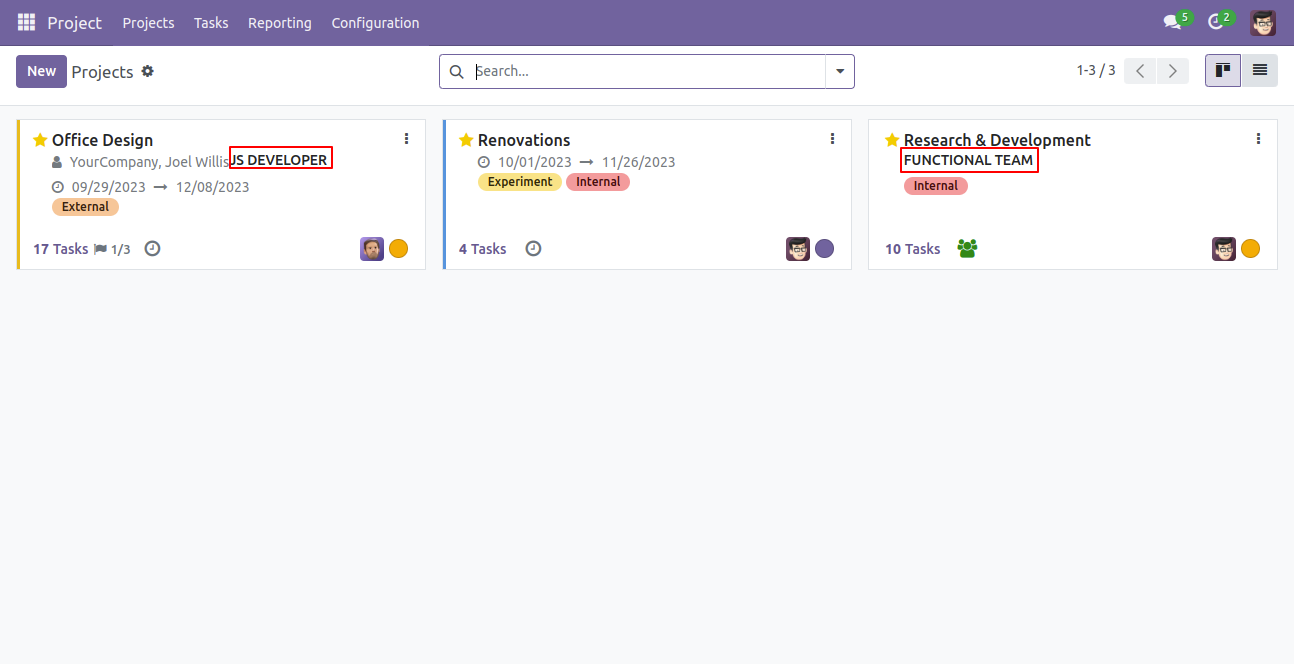Image resolution: width=1294 pixels, height=664 pixels.
Task: Click the user avatar on Office Design card
Action: [372, 249]
